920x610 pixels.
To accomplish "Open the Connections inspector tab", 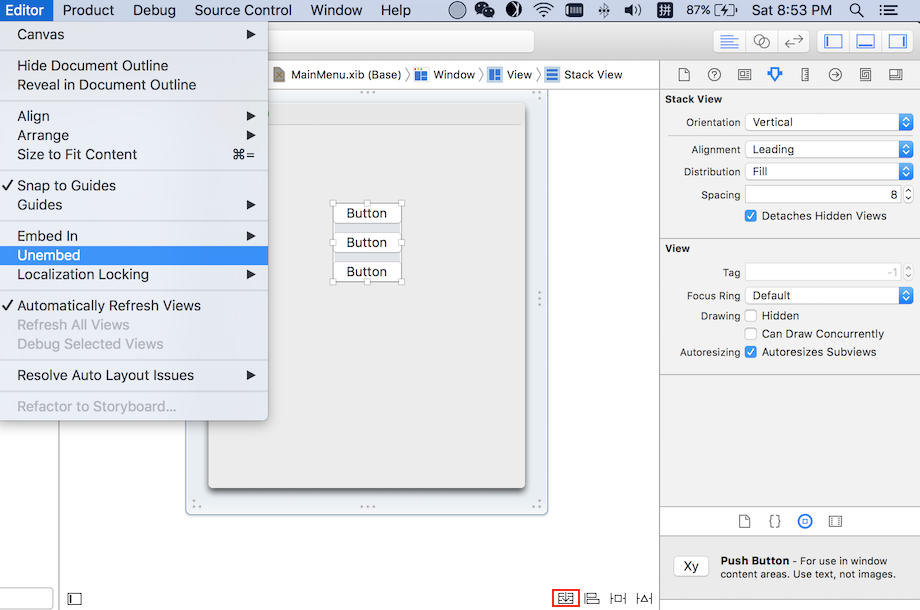I will click(835, 75).
